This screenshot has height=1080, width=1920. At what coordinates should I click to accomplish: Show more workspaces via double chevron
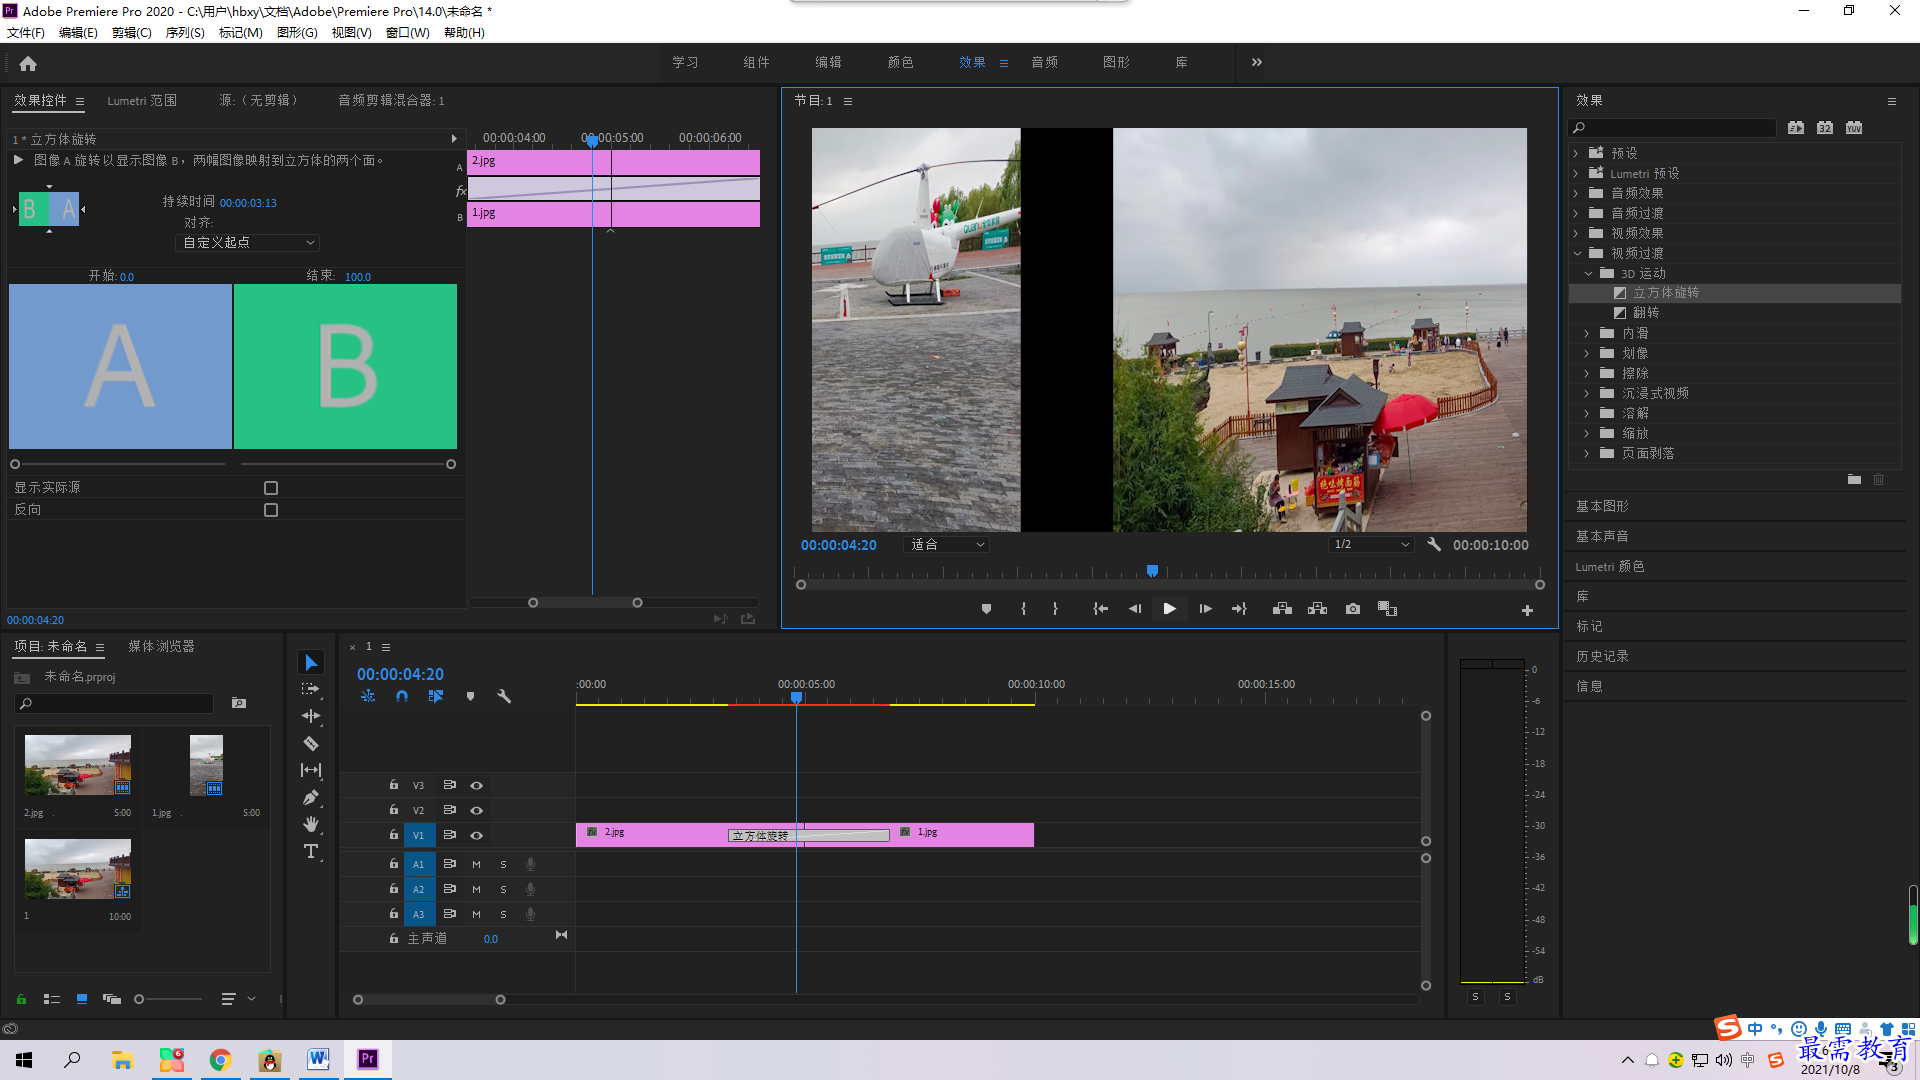[x=1257, y=62]
